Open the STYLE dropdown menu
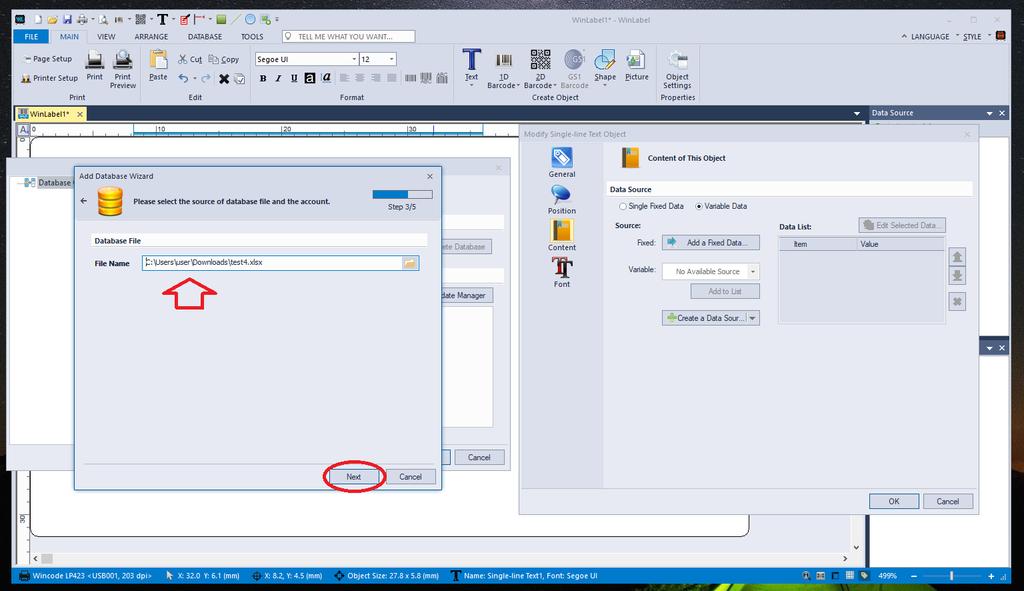The width and height of the screenshot is (1024, 591). point(972,37)
